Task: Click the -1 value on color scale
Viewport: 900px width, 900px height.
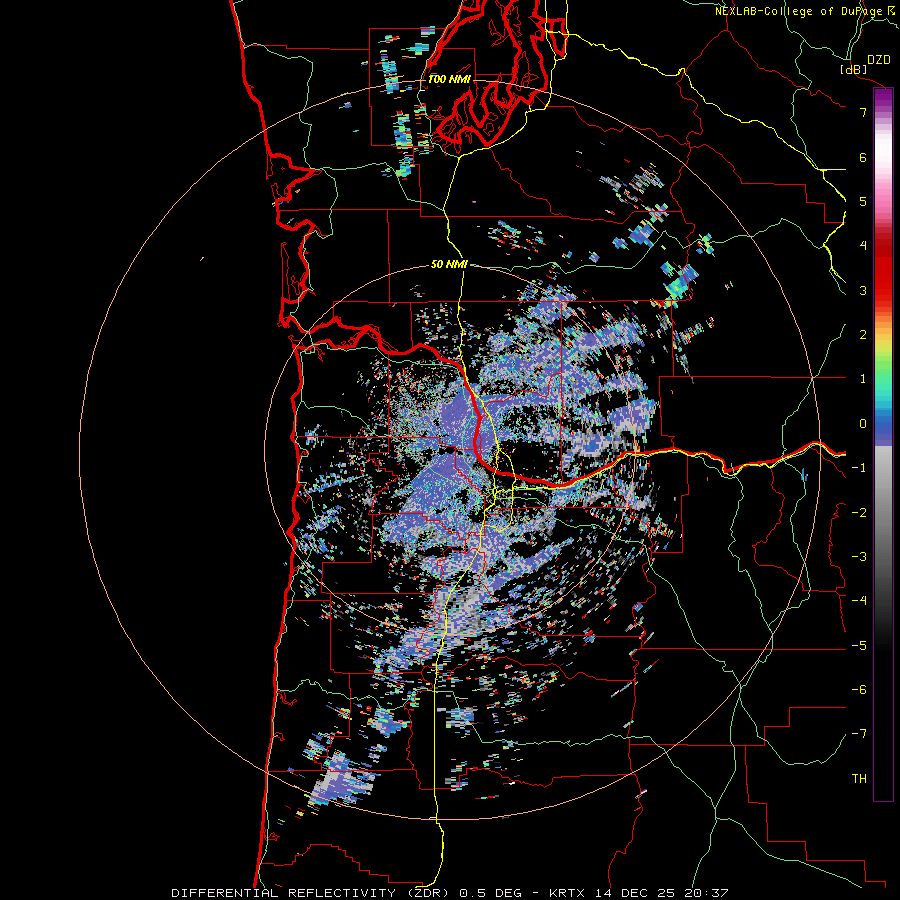Action: click(x=859, y=468)
